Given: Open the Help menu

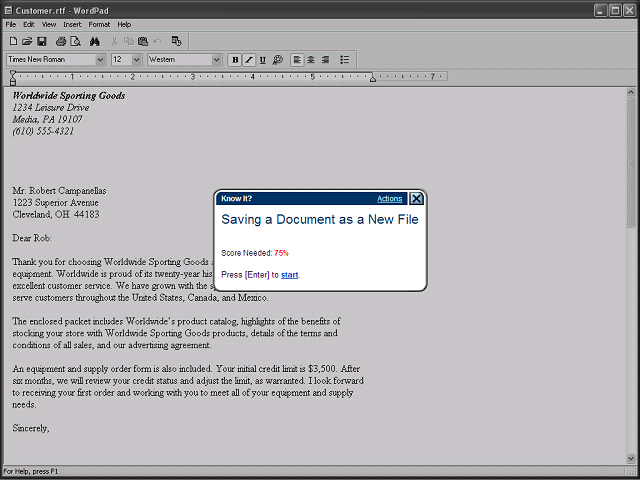Looking at the screenshot, I should click(x=124, y=24).
